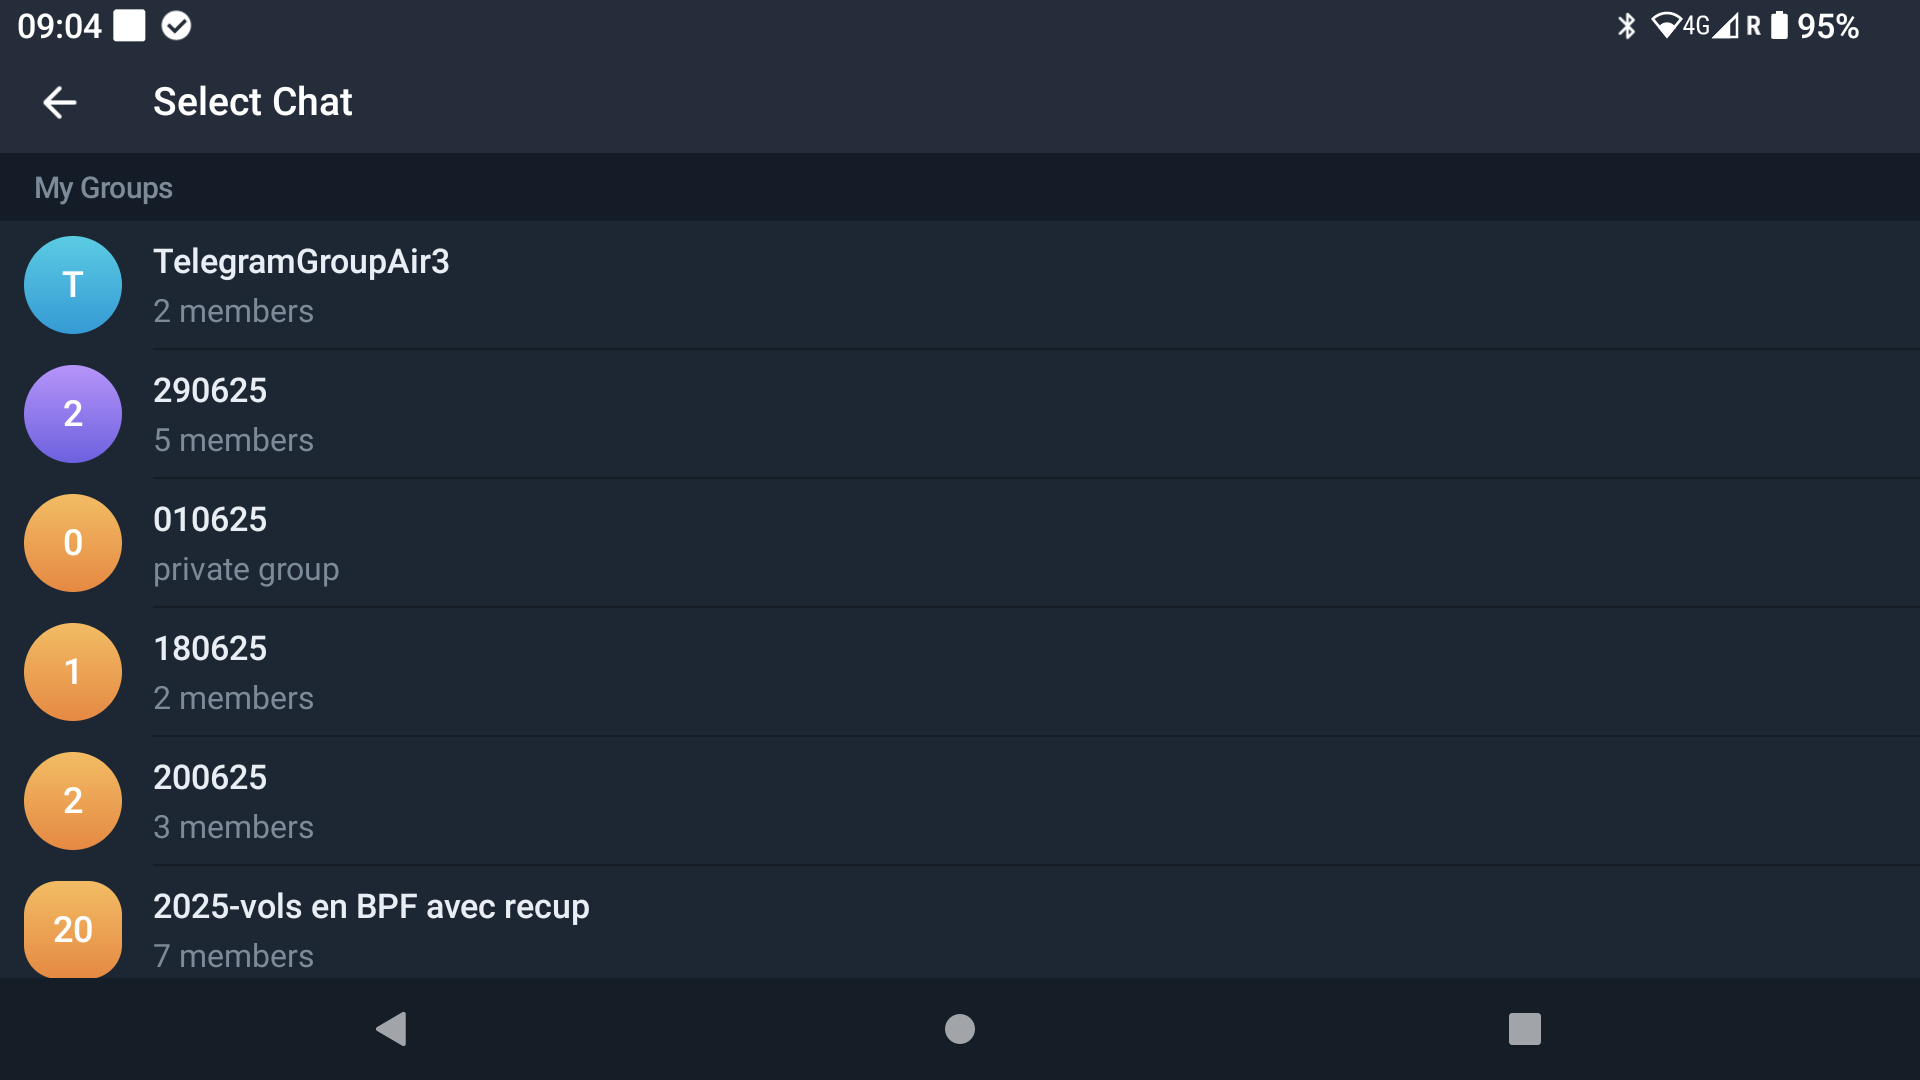Tap the battery indicator in status bar
The height and width of the screenshot is (1080, 1920).
point(1779,26)
